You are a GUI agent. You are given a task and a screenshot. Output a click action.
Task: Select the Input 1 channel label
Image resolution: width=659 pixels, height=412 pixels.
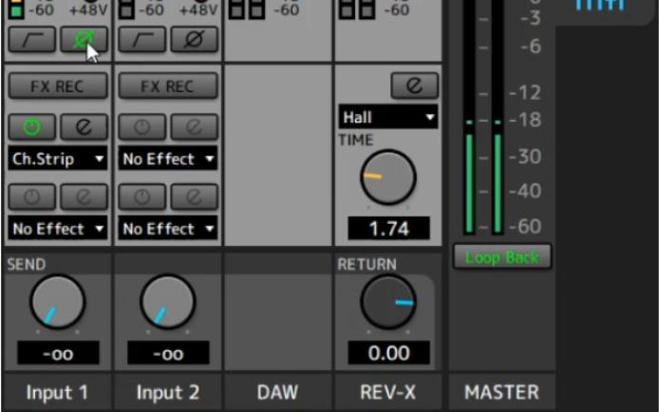coord(57,392)
